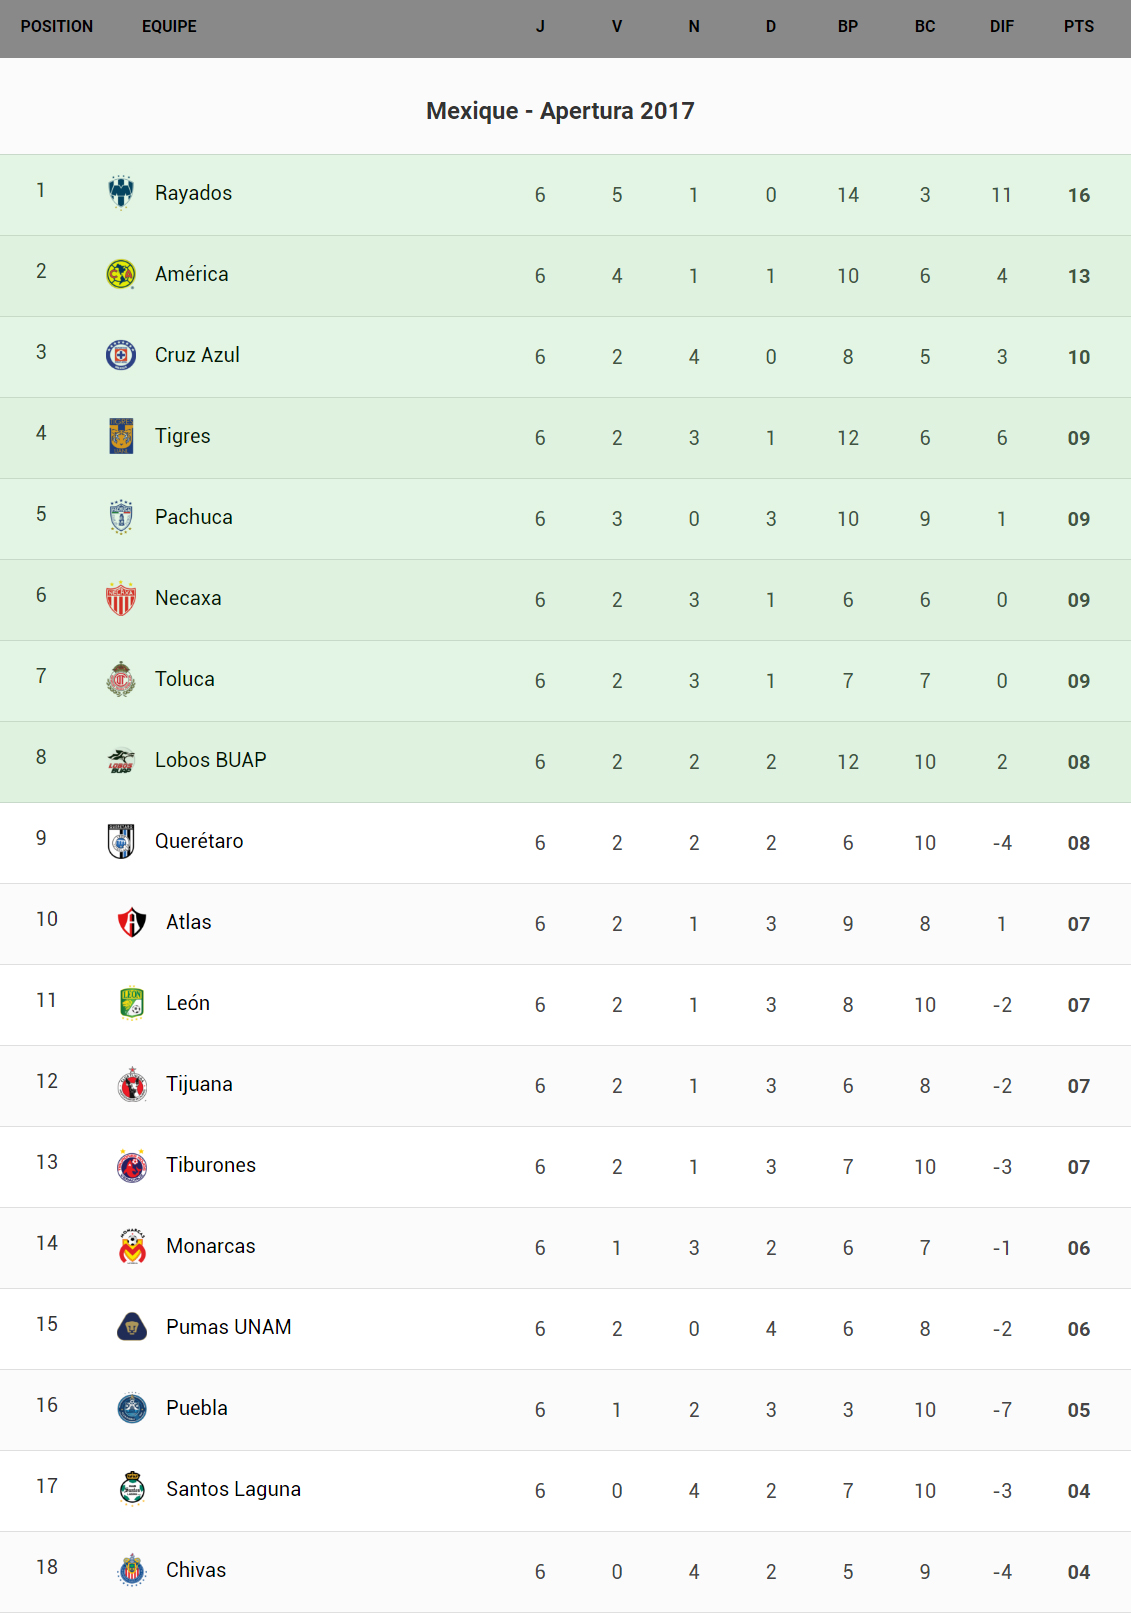Sort standings by PTS column header
This screenshot has height=1617, width=1131.
pyautogui.click(x=1078, y=27)
